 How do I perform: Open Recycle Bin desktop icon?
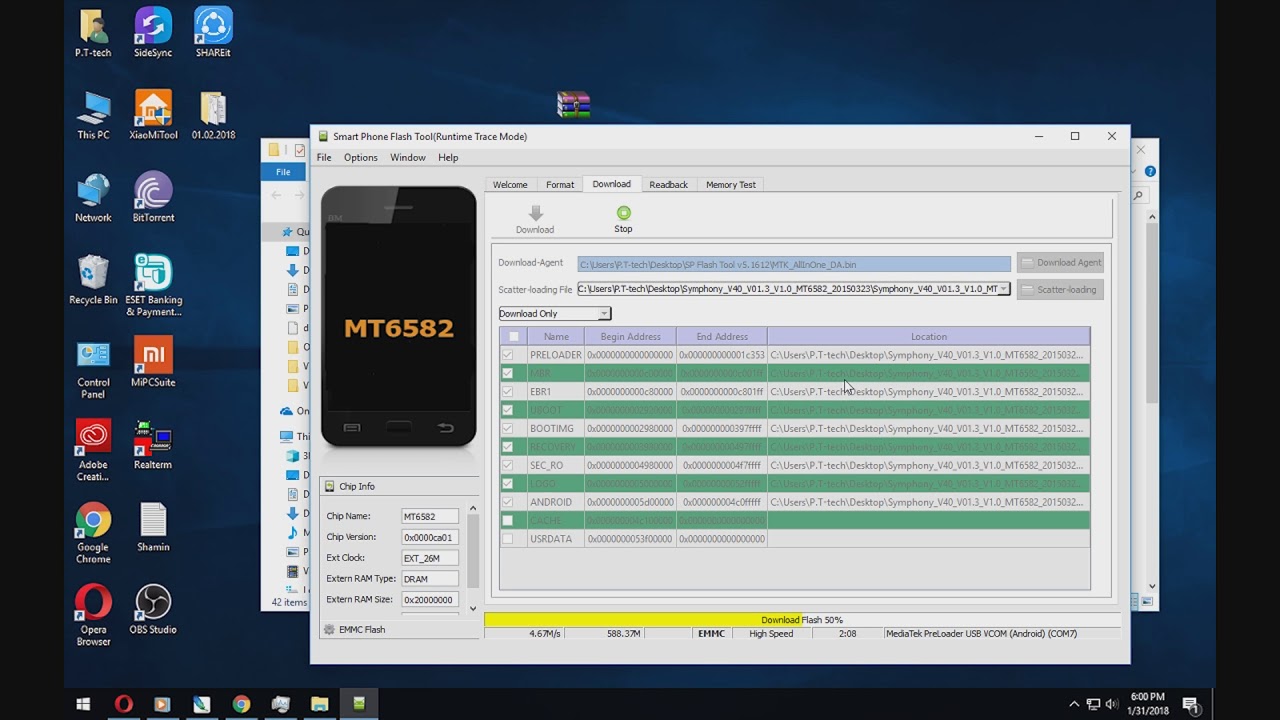pyautogui.click(x=93, y=280)
